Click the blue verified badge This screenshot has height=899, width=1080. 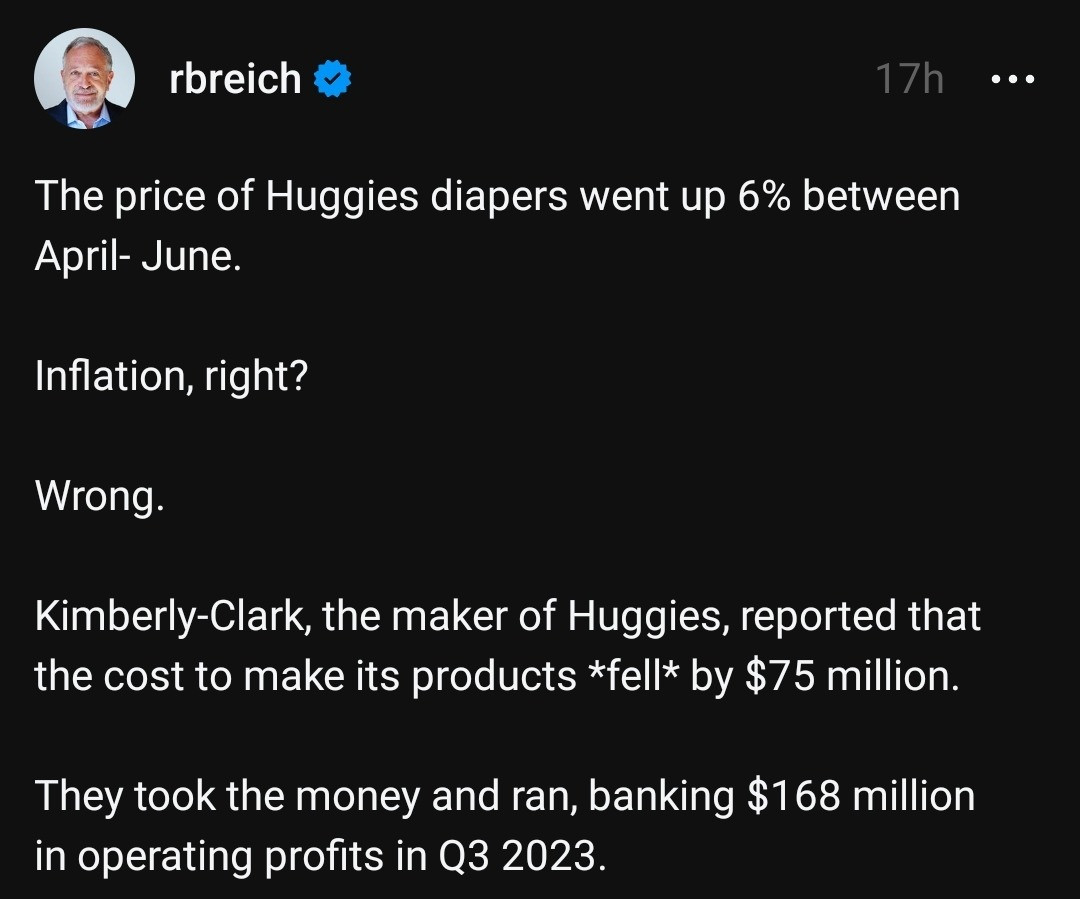click(x=333, y=79)
